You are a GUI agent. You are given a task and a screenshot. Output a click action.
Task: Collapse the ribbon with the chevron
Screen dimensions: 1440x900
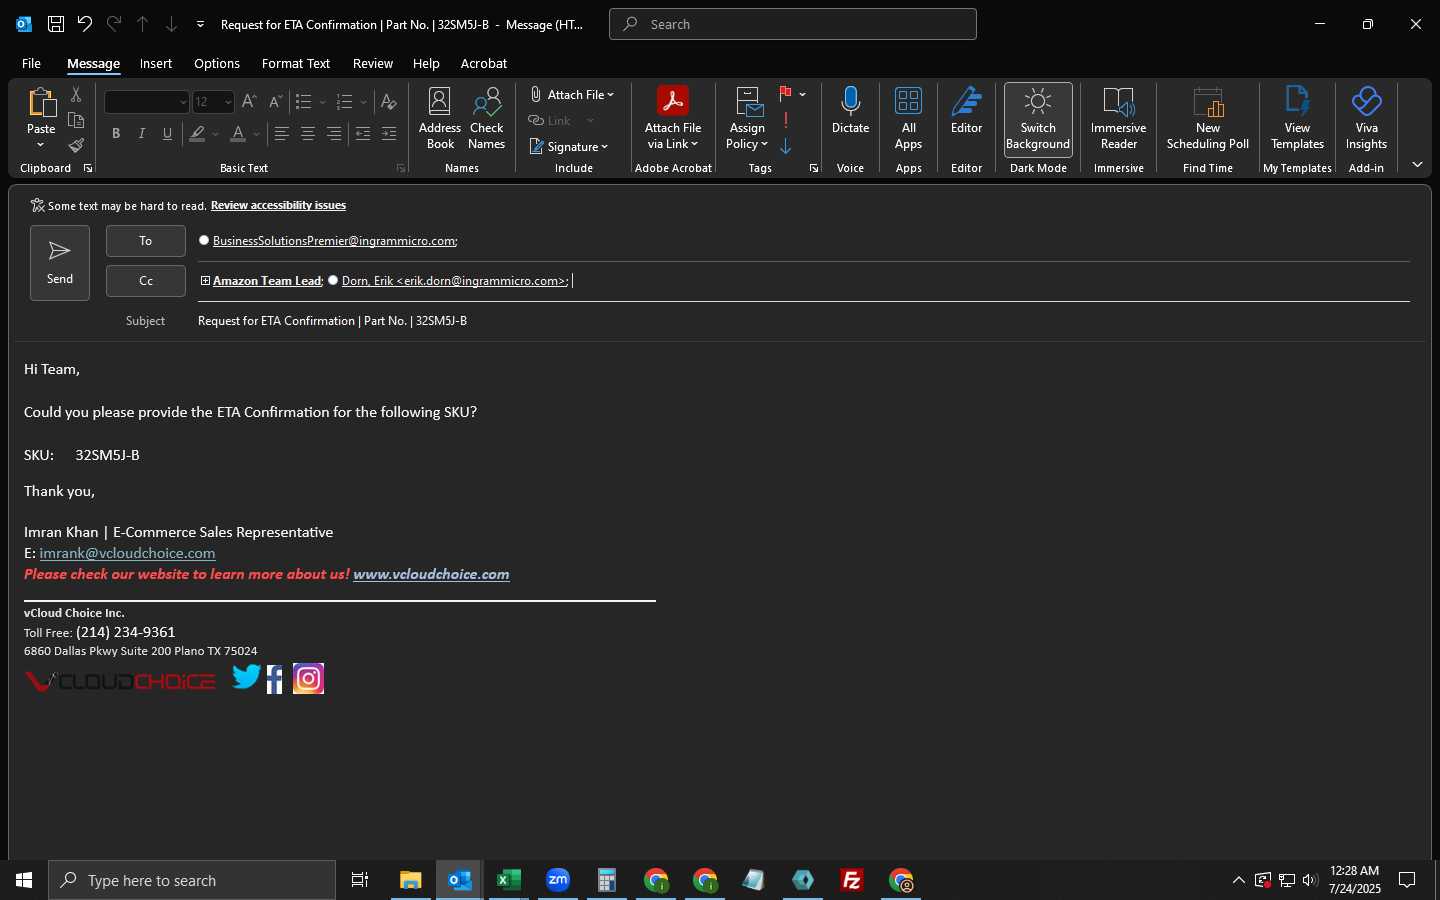click(x=1417, y=165)
